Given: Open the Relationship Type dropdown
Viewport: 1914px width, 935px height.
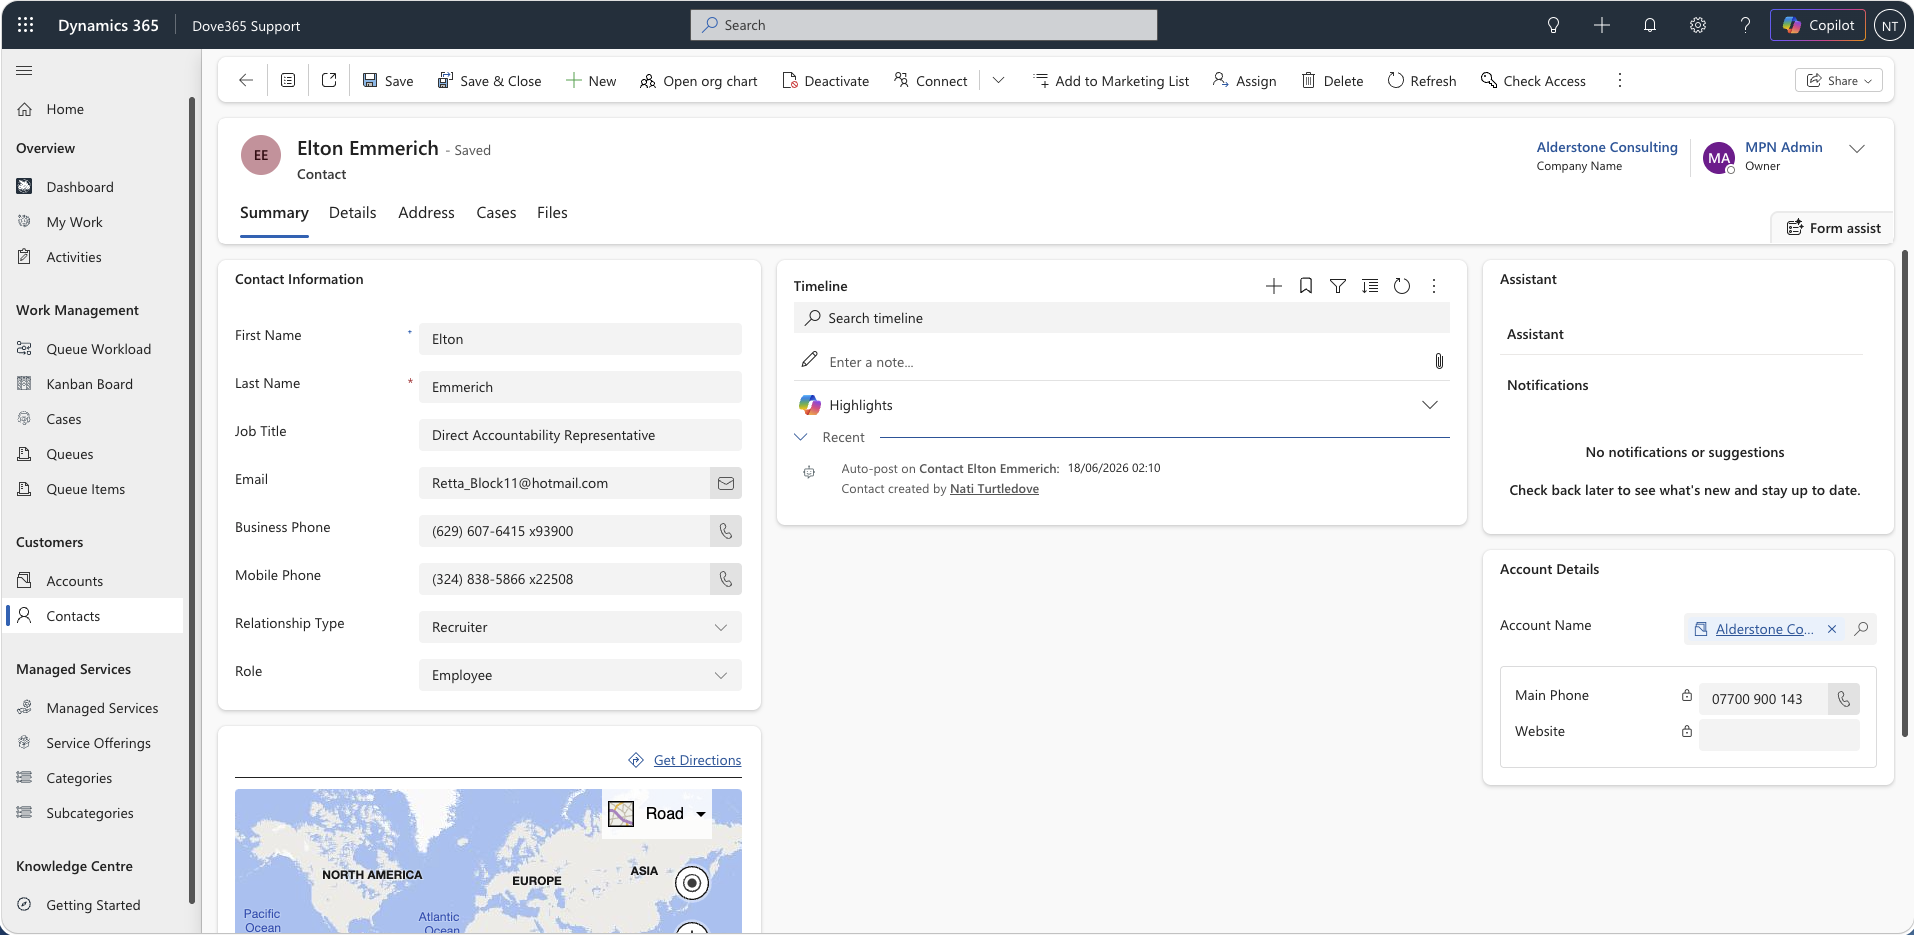Looking at the screenshot, I should pyautogui.click(x=580, y=627).
